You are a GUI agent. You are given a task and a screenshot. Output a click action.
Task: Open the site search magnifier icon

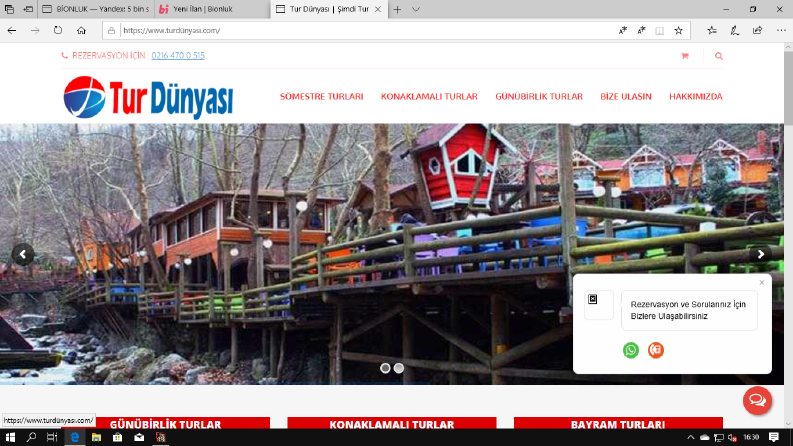719,56
